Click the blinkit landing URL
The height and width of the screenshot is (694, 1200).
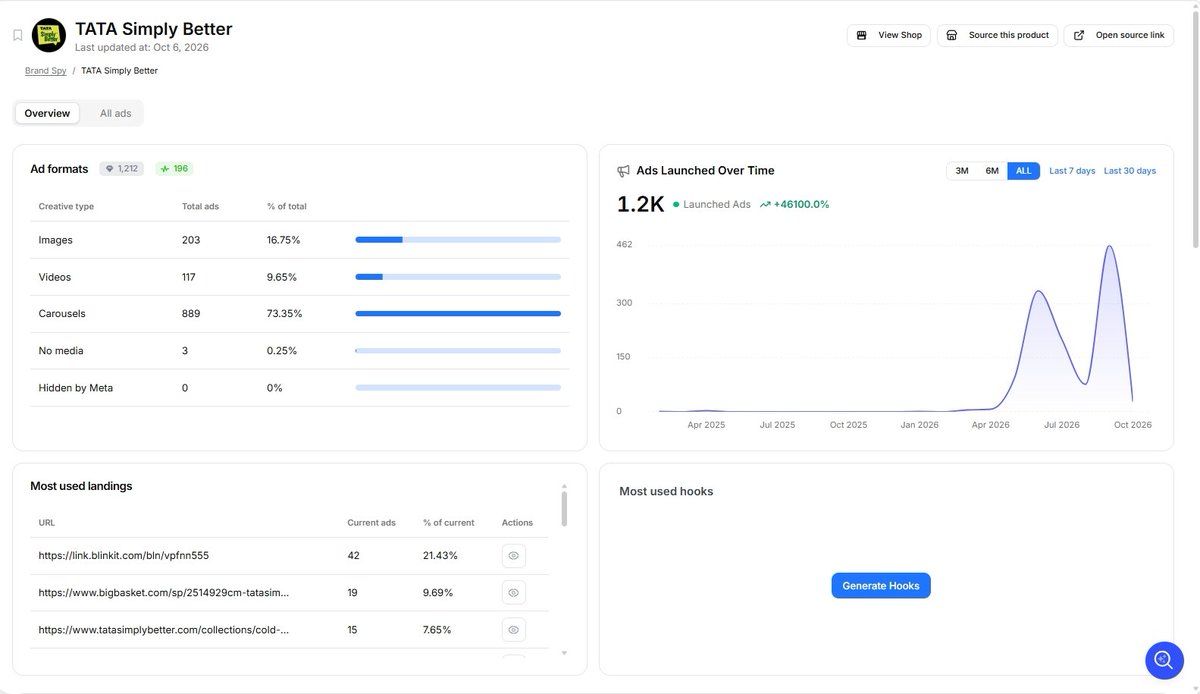pyautogui.click(x=124, y=556)
